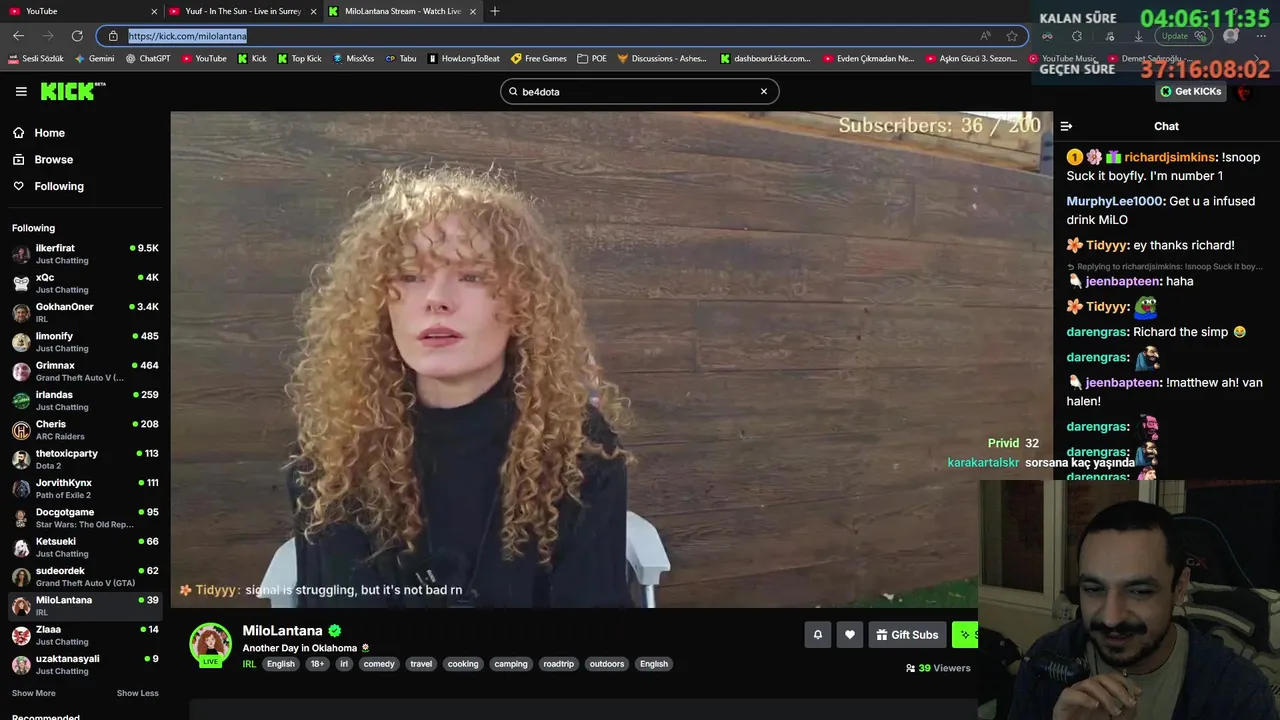Viewport: 1280px width, 720px height.
Task: Open ilkerfirat channel in Following list
Action: click(x=85, y=254)
